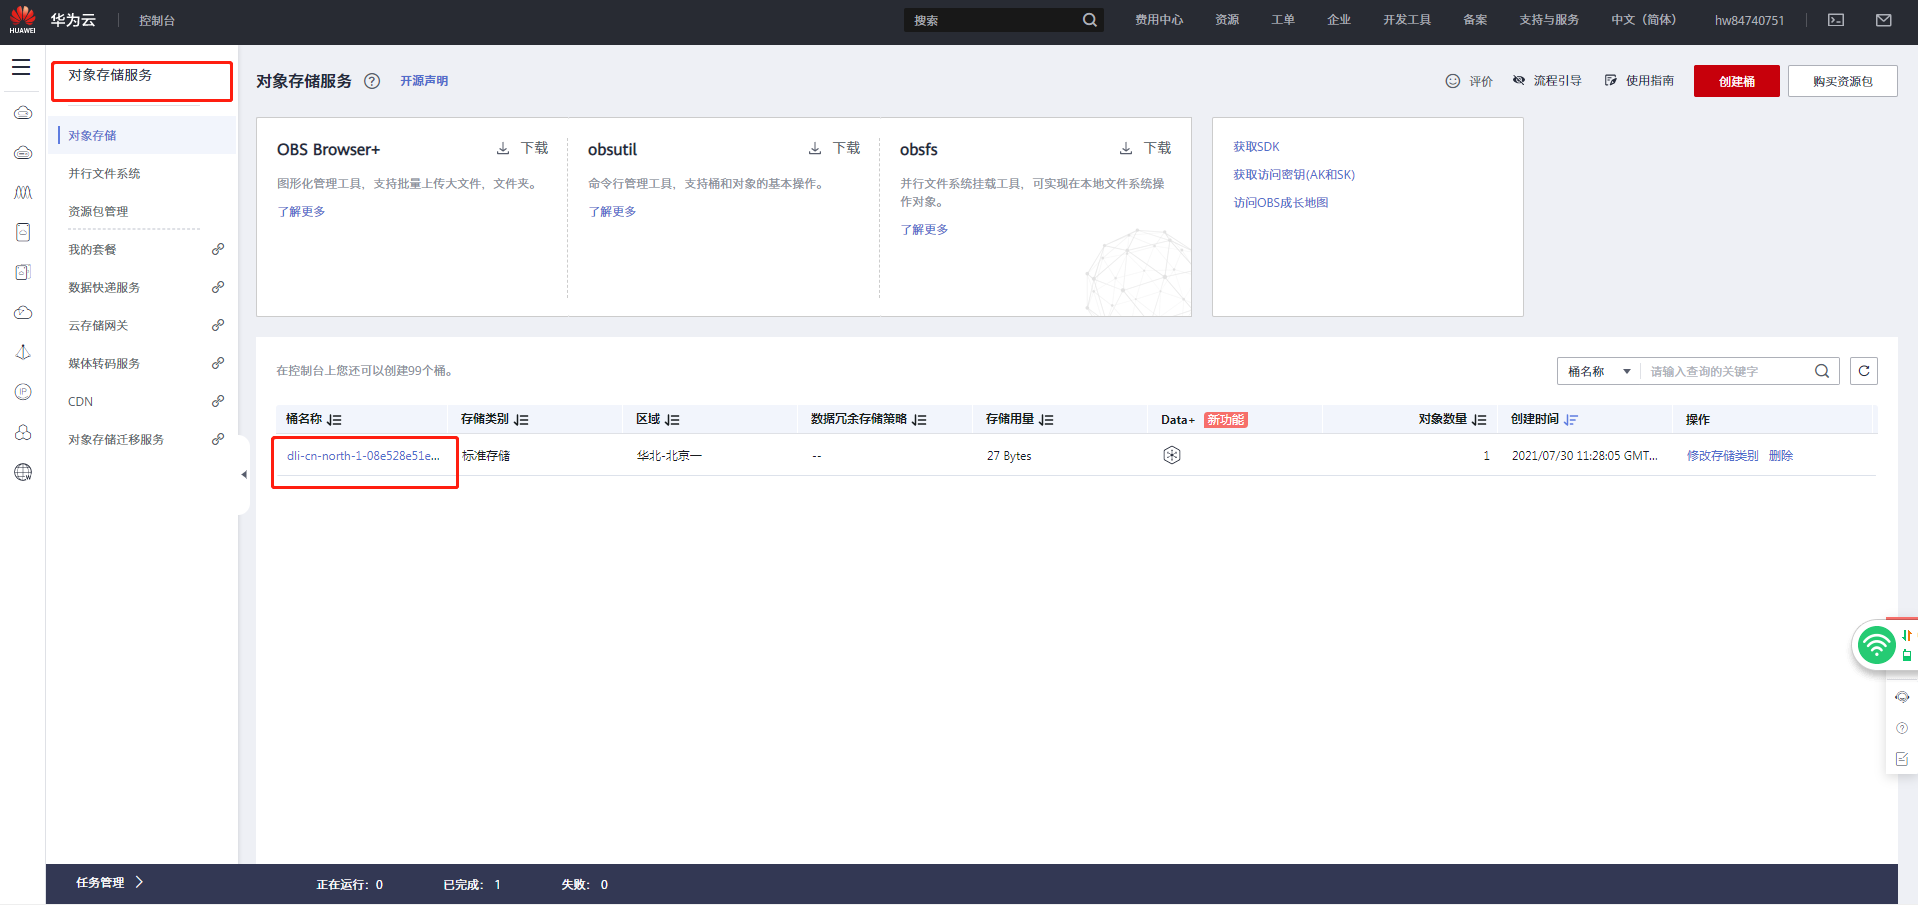The height and width of the screenshot is (908, 1918).
Task: Open the 控制台 console link
Action: point(157,20)
